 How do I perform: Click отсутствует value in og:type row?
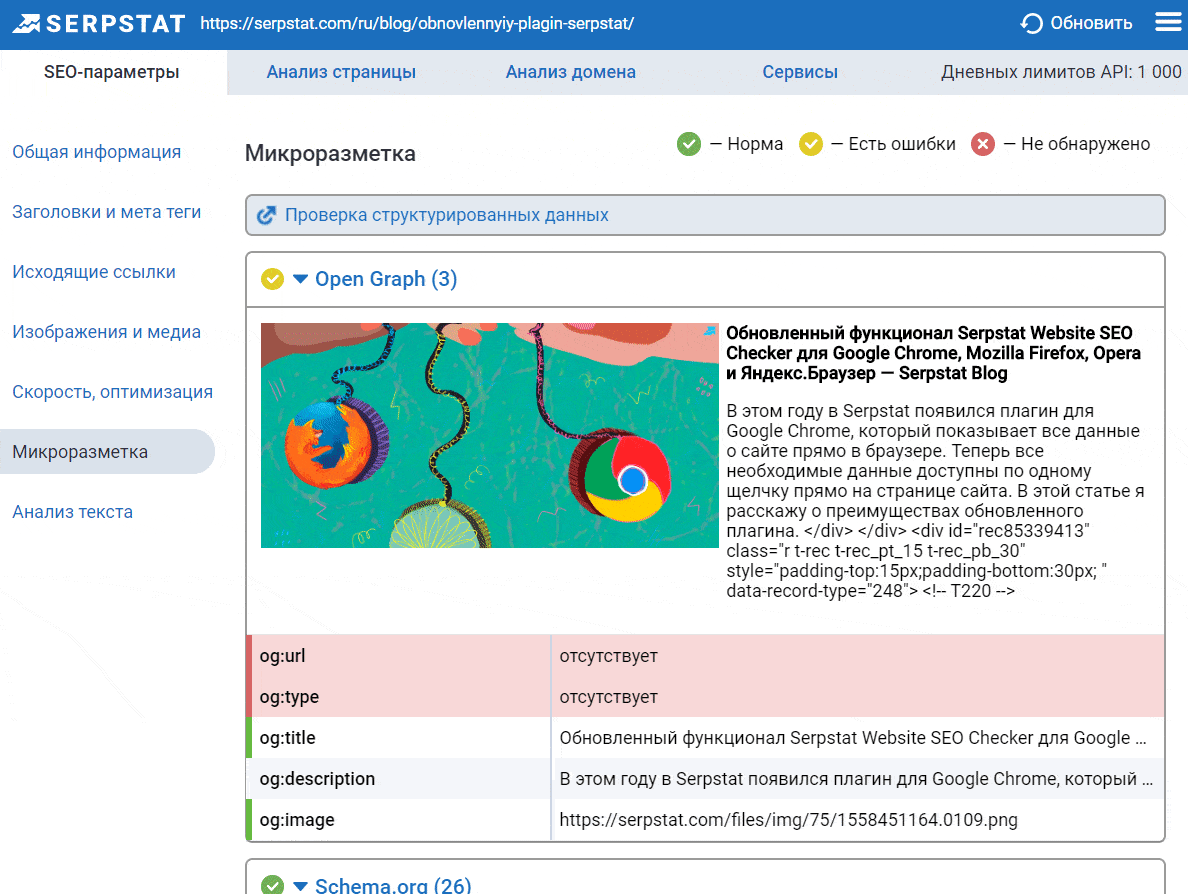point(608,697)
